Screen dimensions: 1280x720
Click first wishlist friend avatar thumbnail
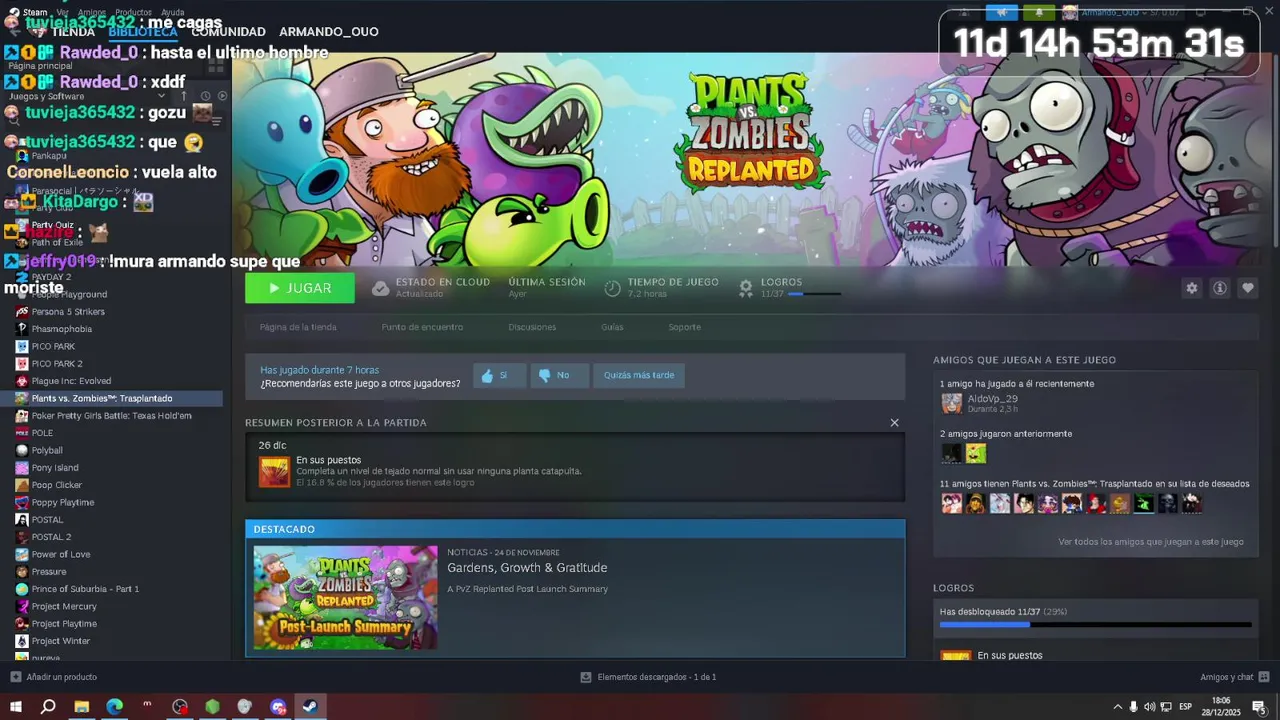click(x=952, y=503)
